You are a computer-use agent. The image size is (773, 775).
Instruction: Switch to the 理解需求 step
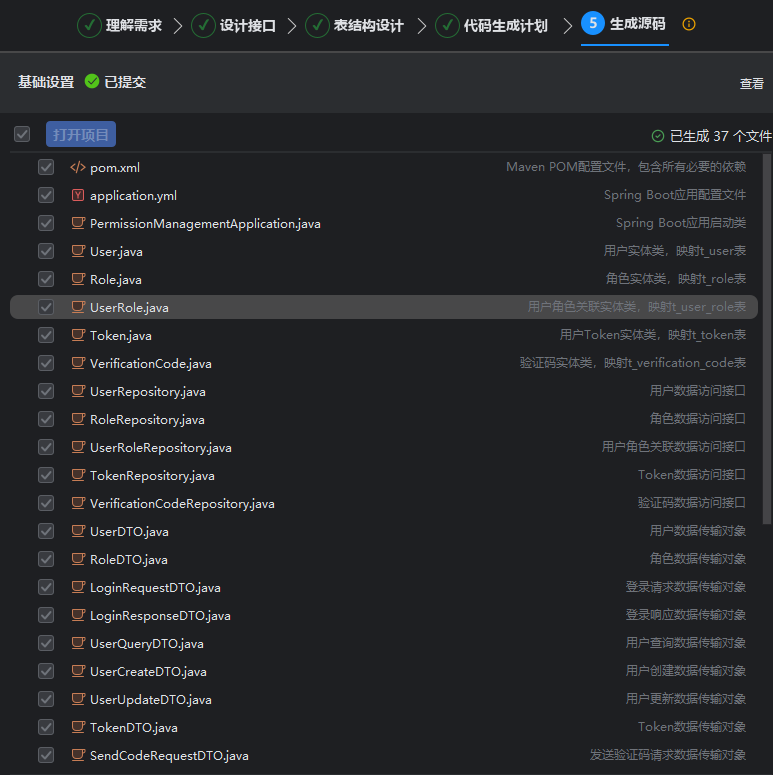(120, 25)
